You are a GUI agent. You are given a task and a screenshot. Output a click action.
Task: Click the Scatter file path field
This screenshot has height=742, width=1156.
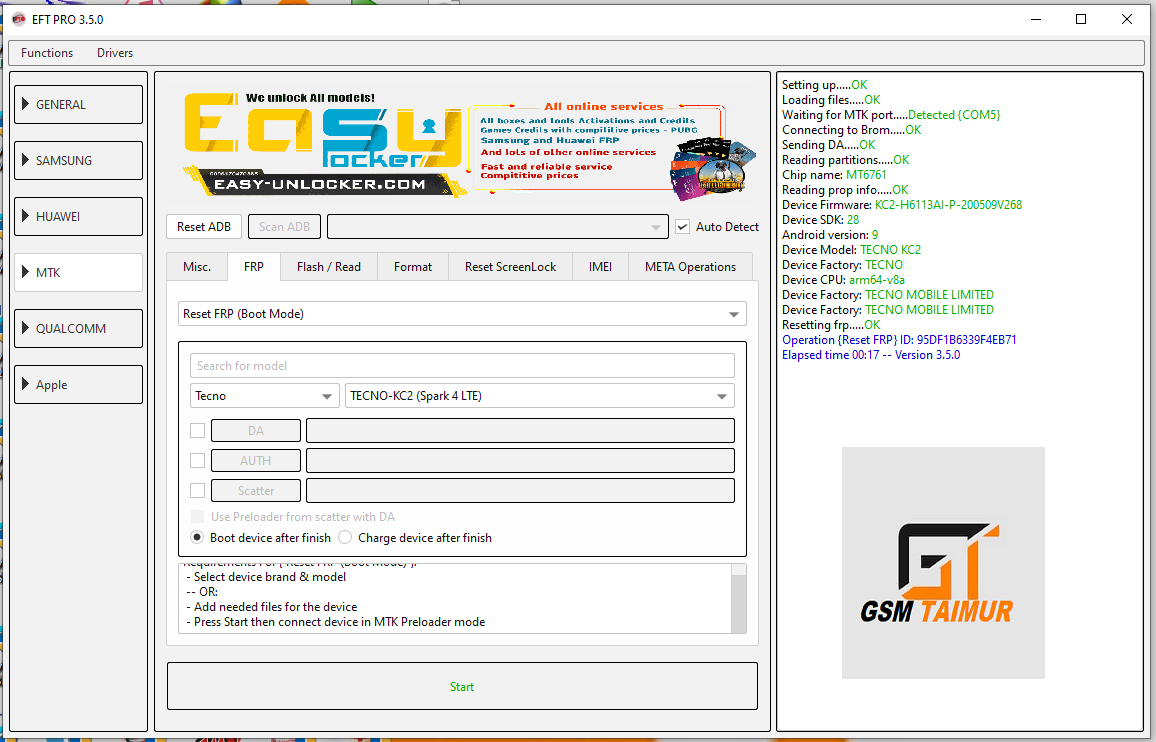click(x=520, y=491)
